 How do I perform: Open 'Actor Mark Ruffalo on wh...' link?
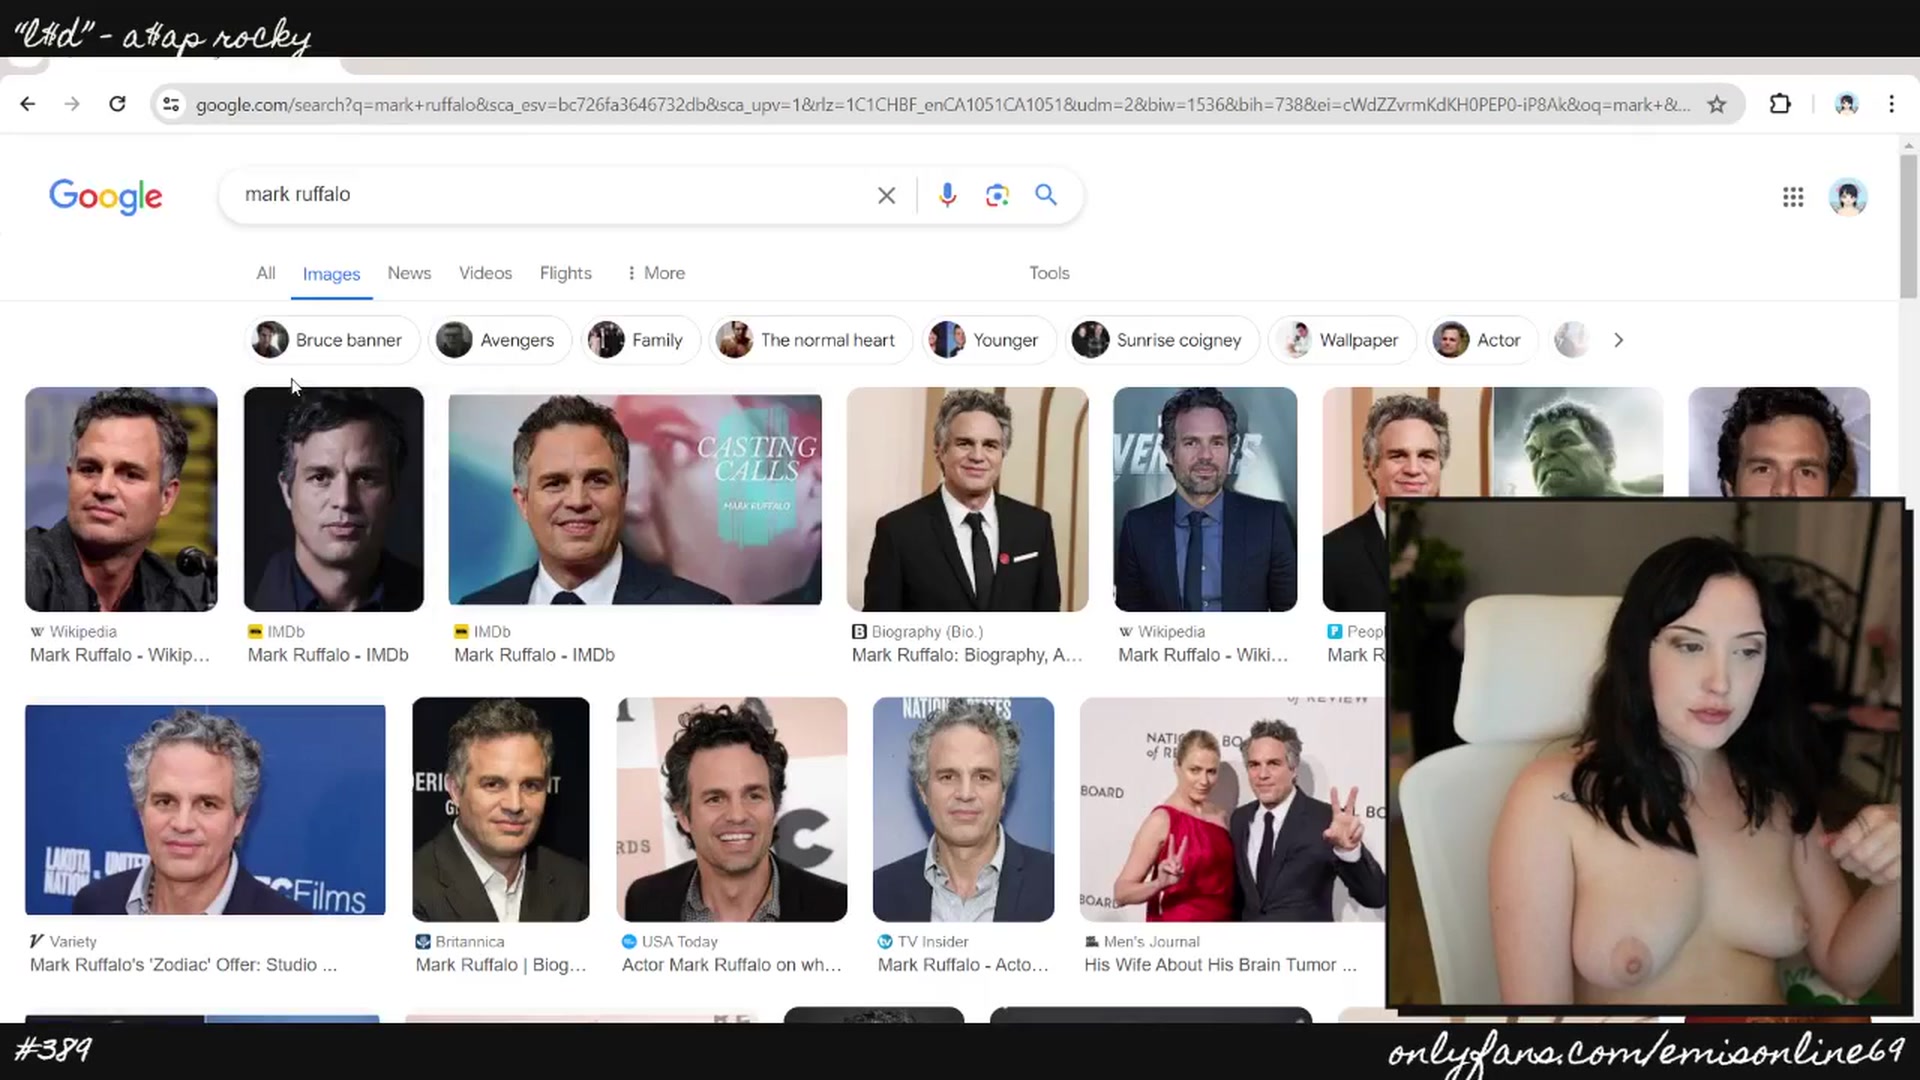[732, 965]
